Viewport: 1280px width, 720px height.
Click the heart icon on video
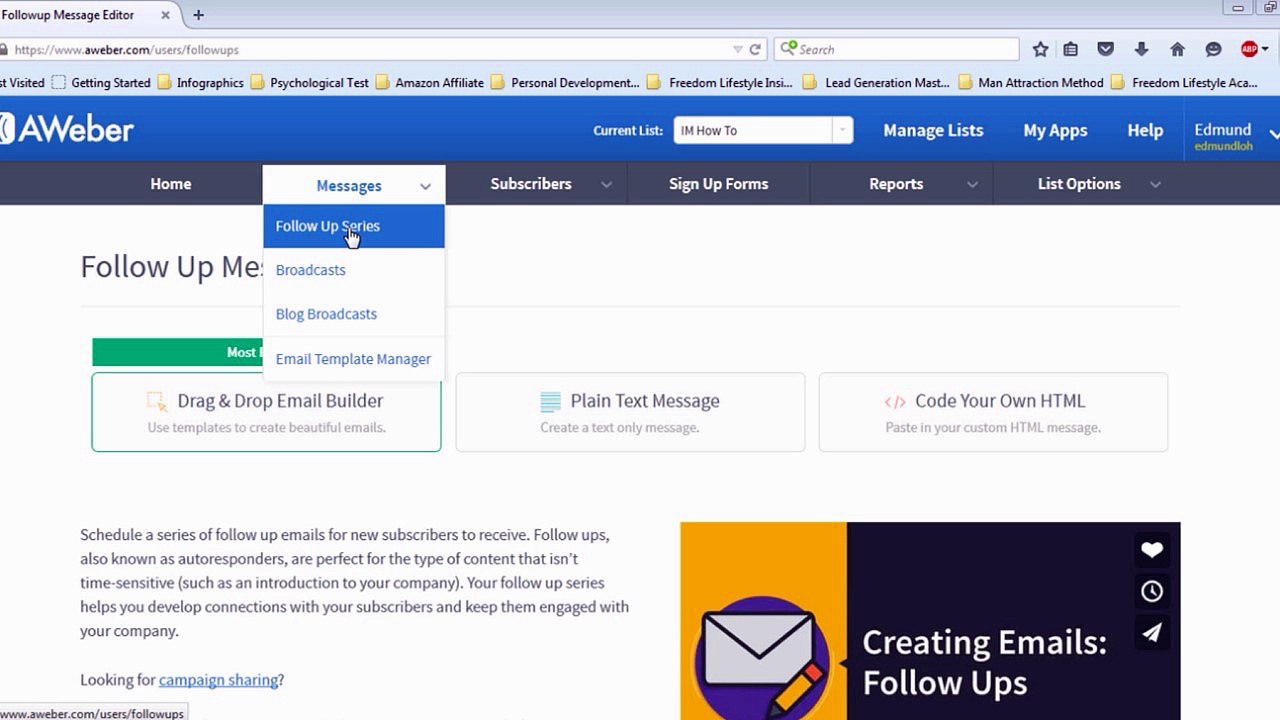pyautogui.click(x=1152, y=550)
